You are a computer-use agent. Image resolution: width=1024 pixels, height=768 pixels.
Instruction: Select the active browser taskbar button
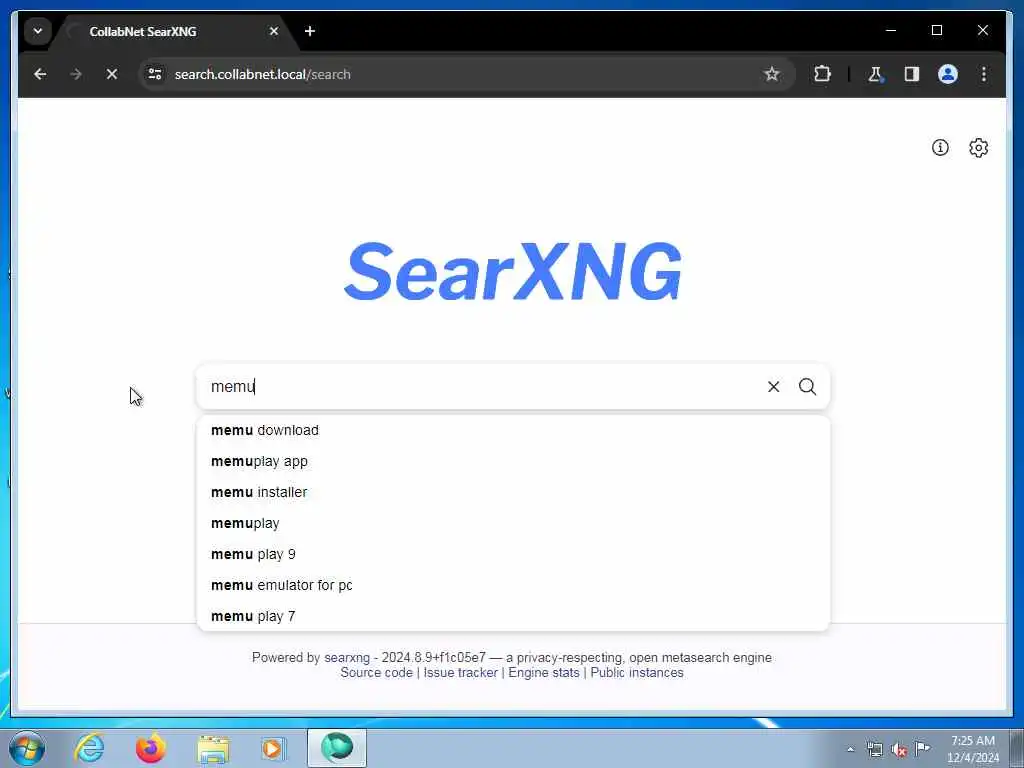(x=336, y=748)
